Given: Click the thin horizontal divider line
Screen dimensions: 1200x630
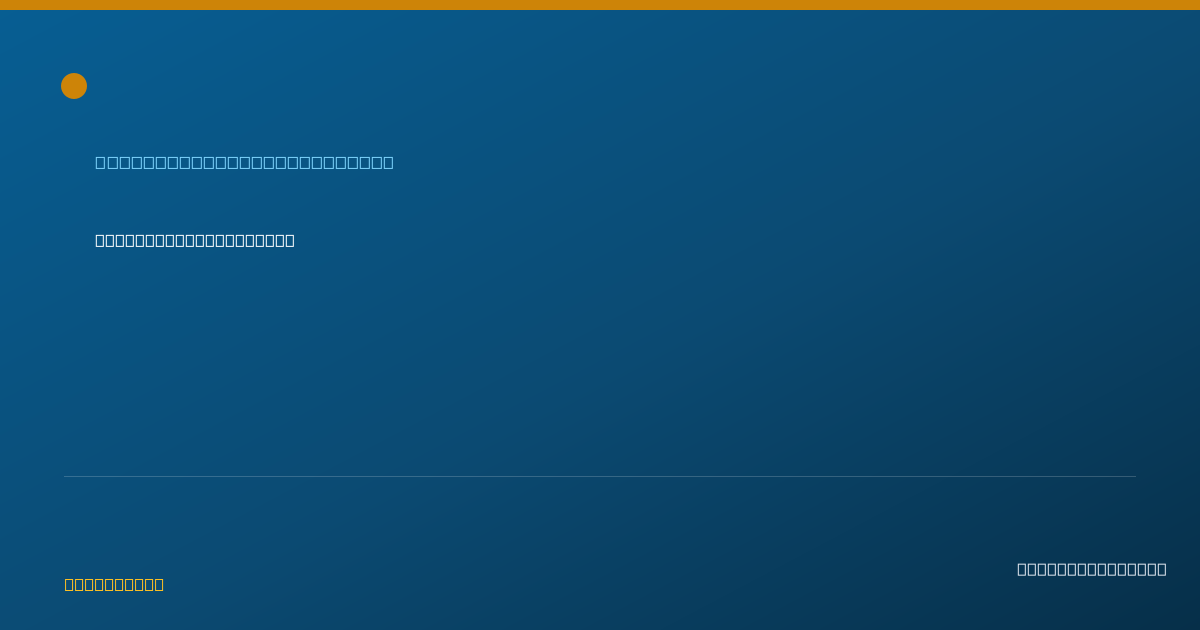Looking at the screenshot, I should pyautogui.click(x=600, y=476).
